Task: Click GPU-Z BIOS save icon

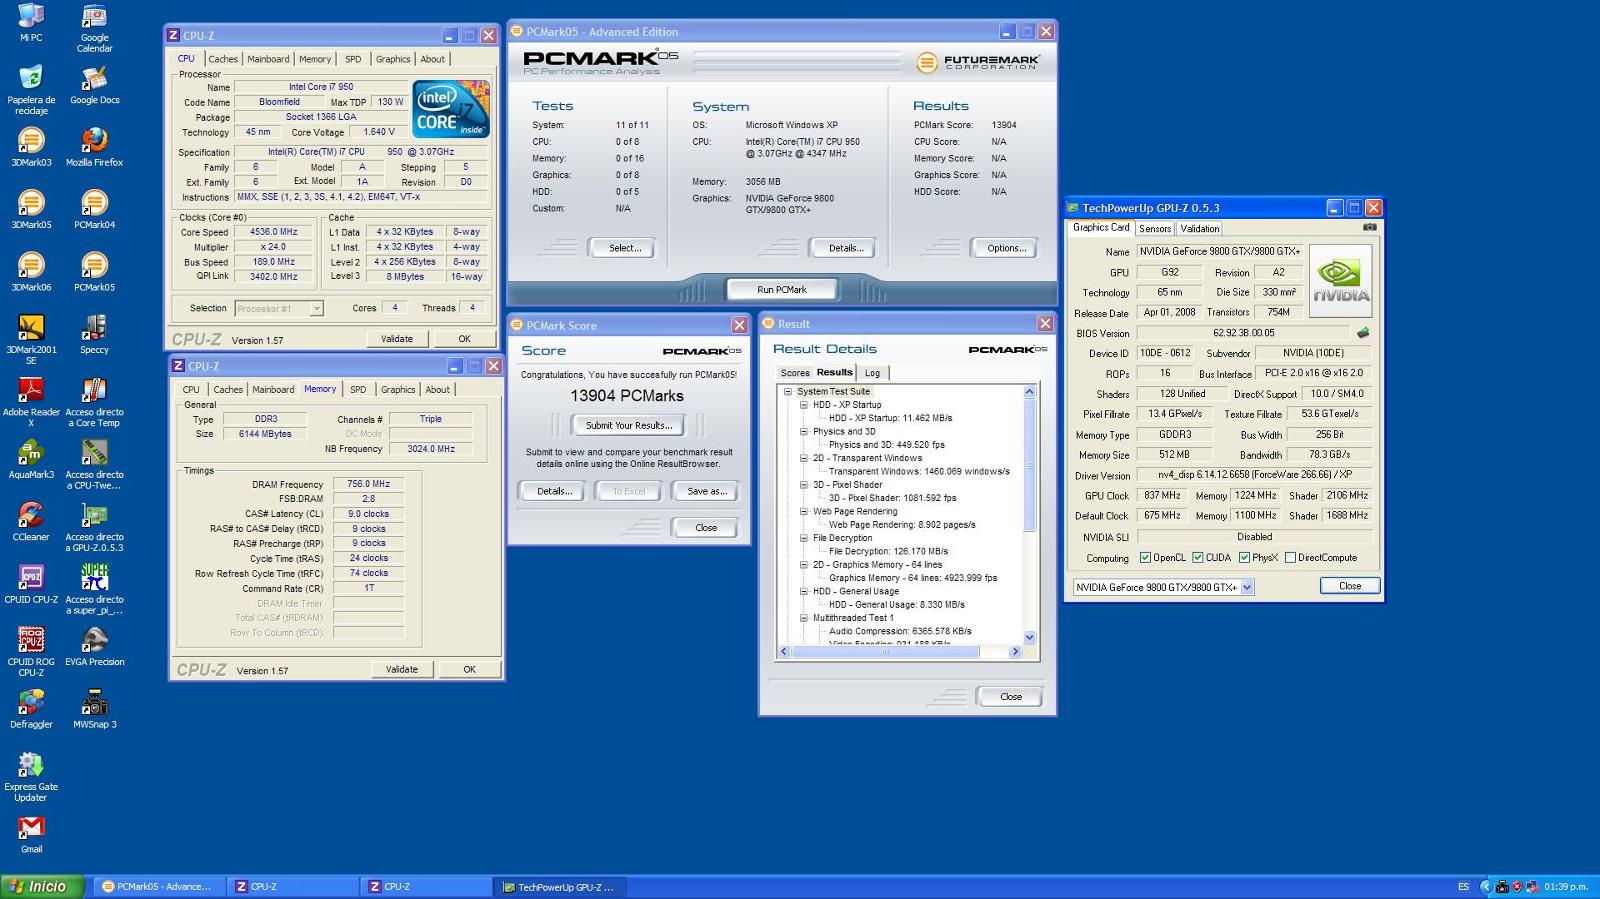Action: 1362,333
